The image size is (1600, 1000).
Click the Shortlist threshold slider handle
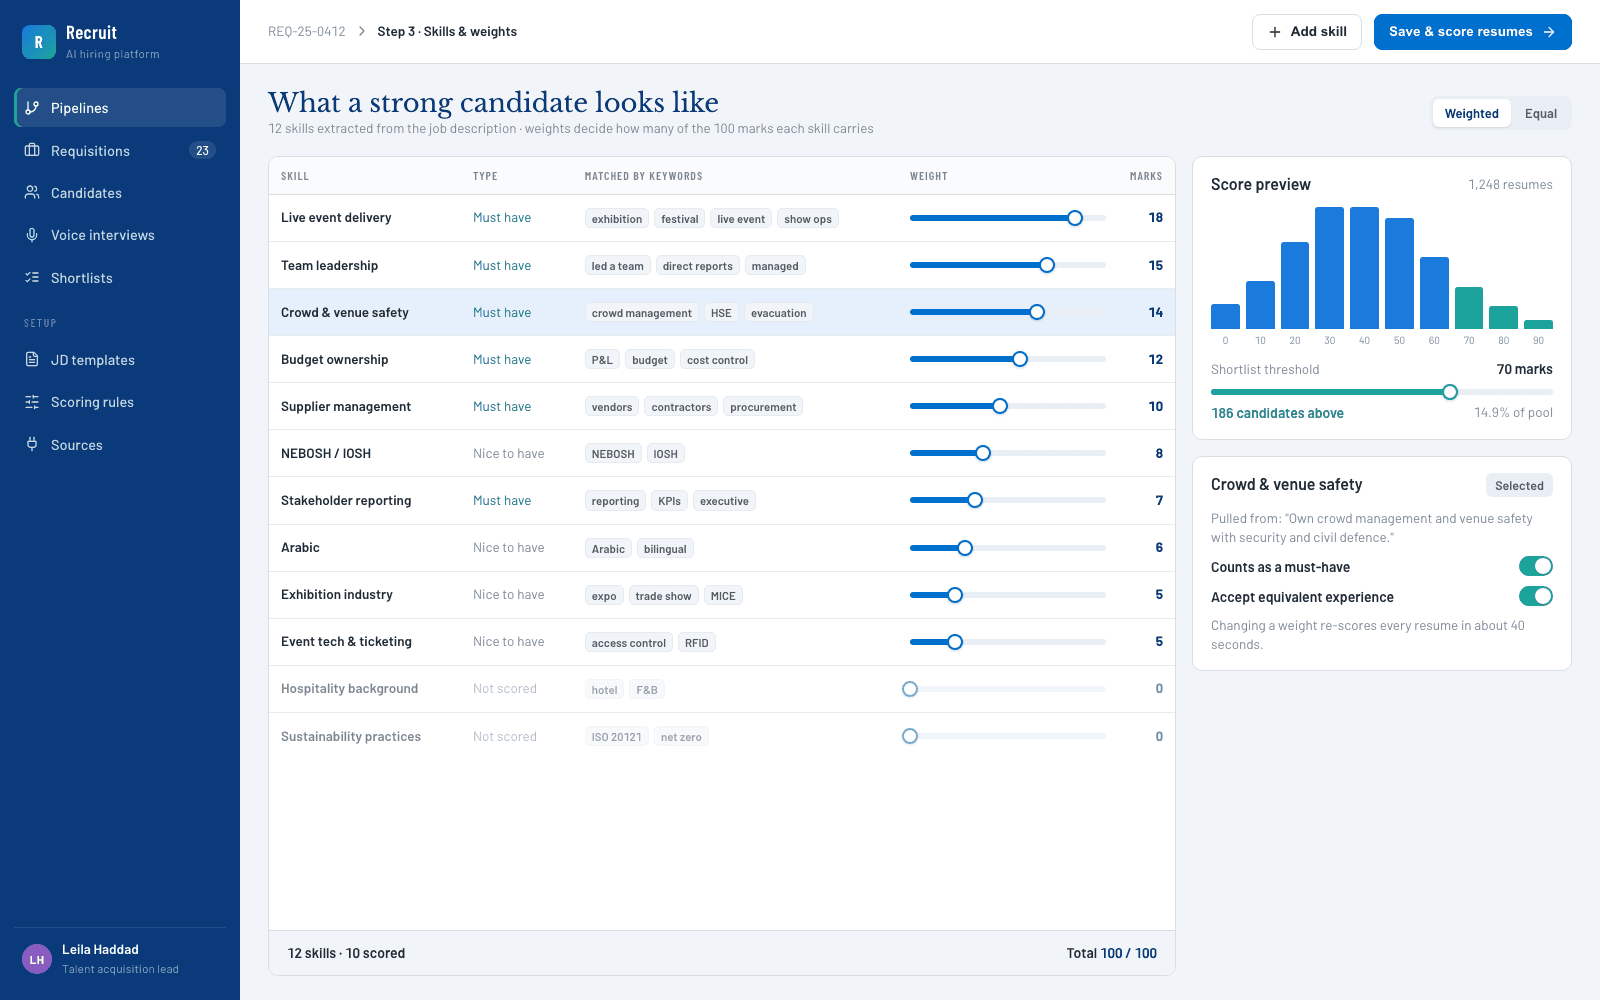click(1450, 392)
